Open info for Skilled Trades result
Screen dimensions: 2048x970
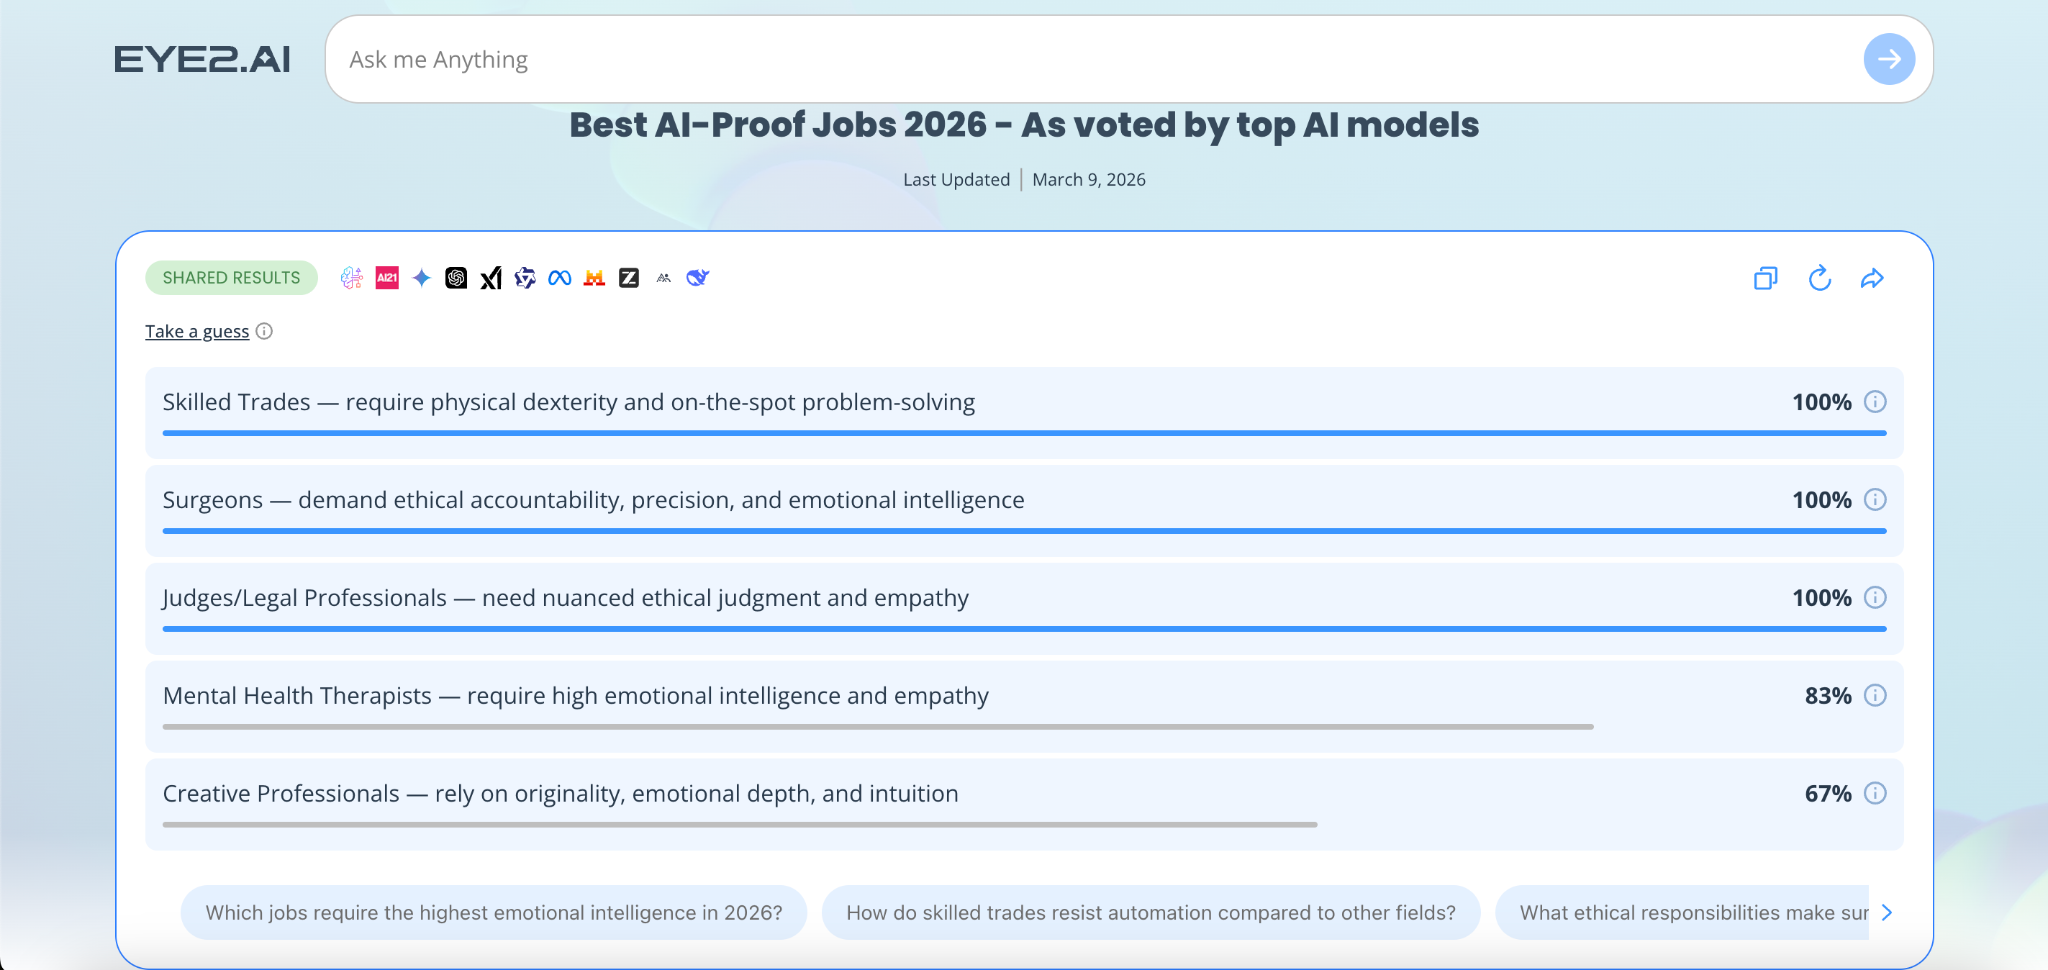pyautogui.click(x=1875, y=402)
